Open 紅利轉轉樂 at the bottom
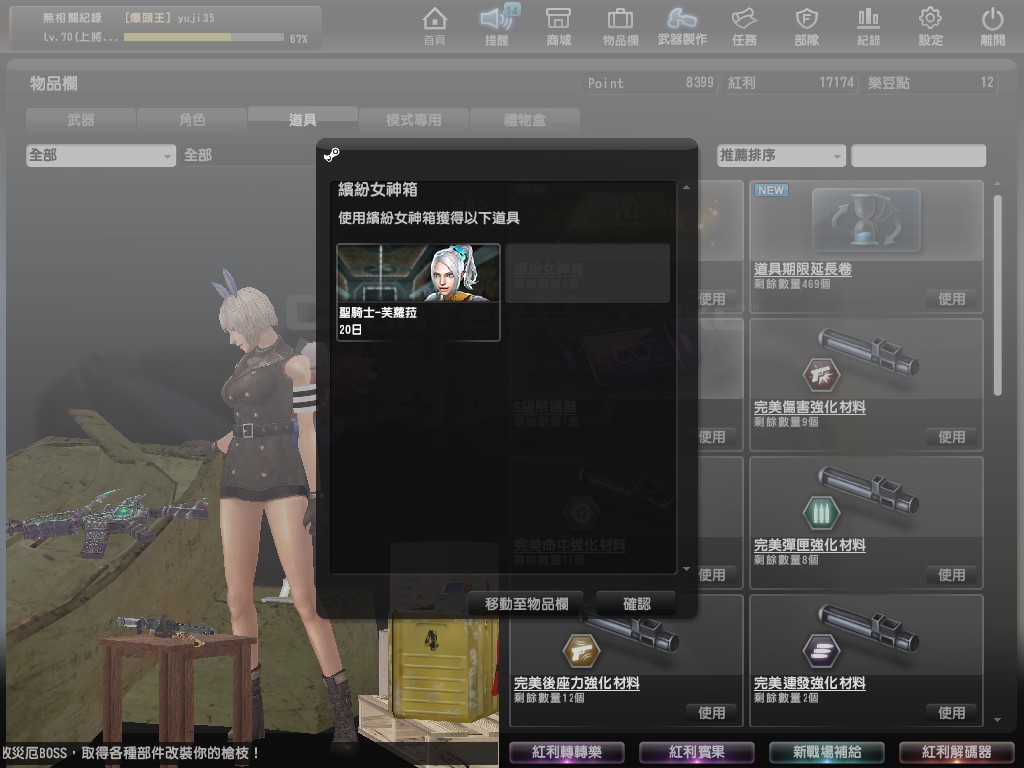The image size is (1024, 768). tap(567, 752)
